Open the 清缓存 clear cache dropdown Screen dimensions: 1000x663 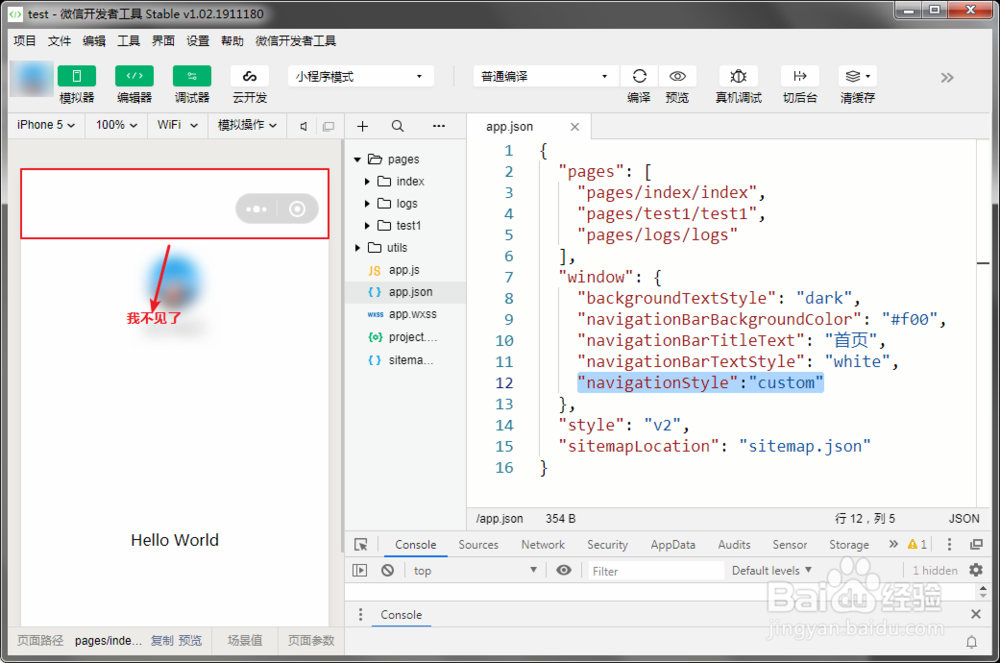[x=858, y=76]
